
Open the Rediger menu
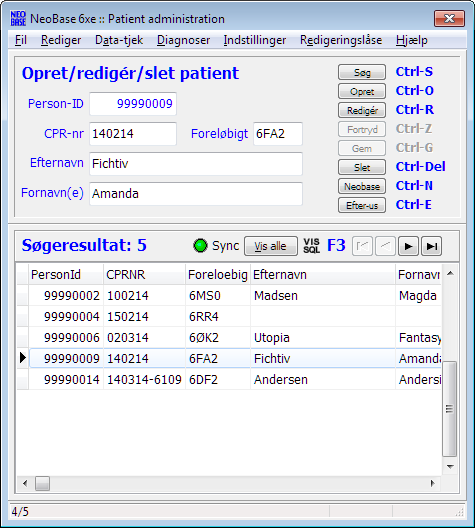click(x=61, y=40)
